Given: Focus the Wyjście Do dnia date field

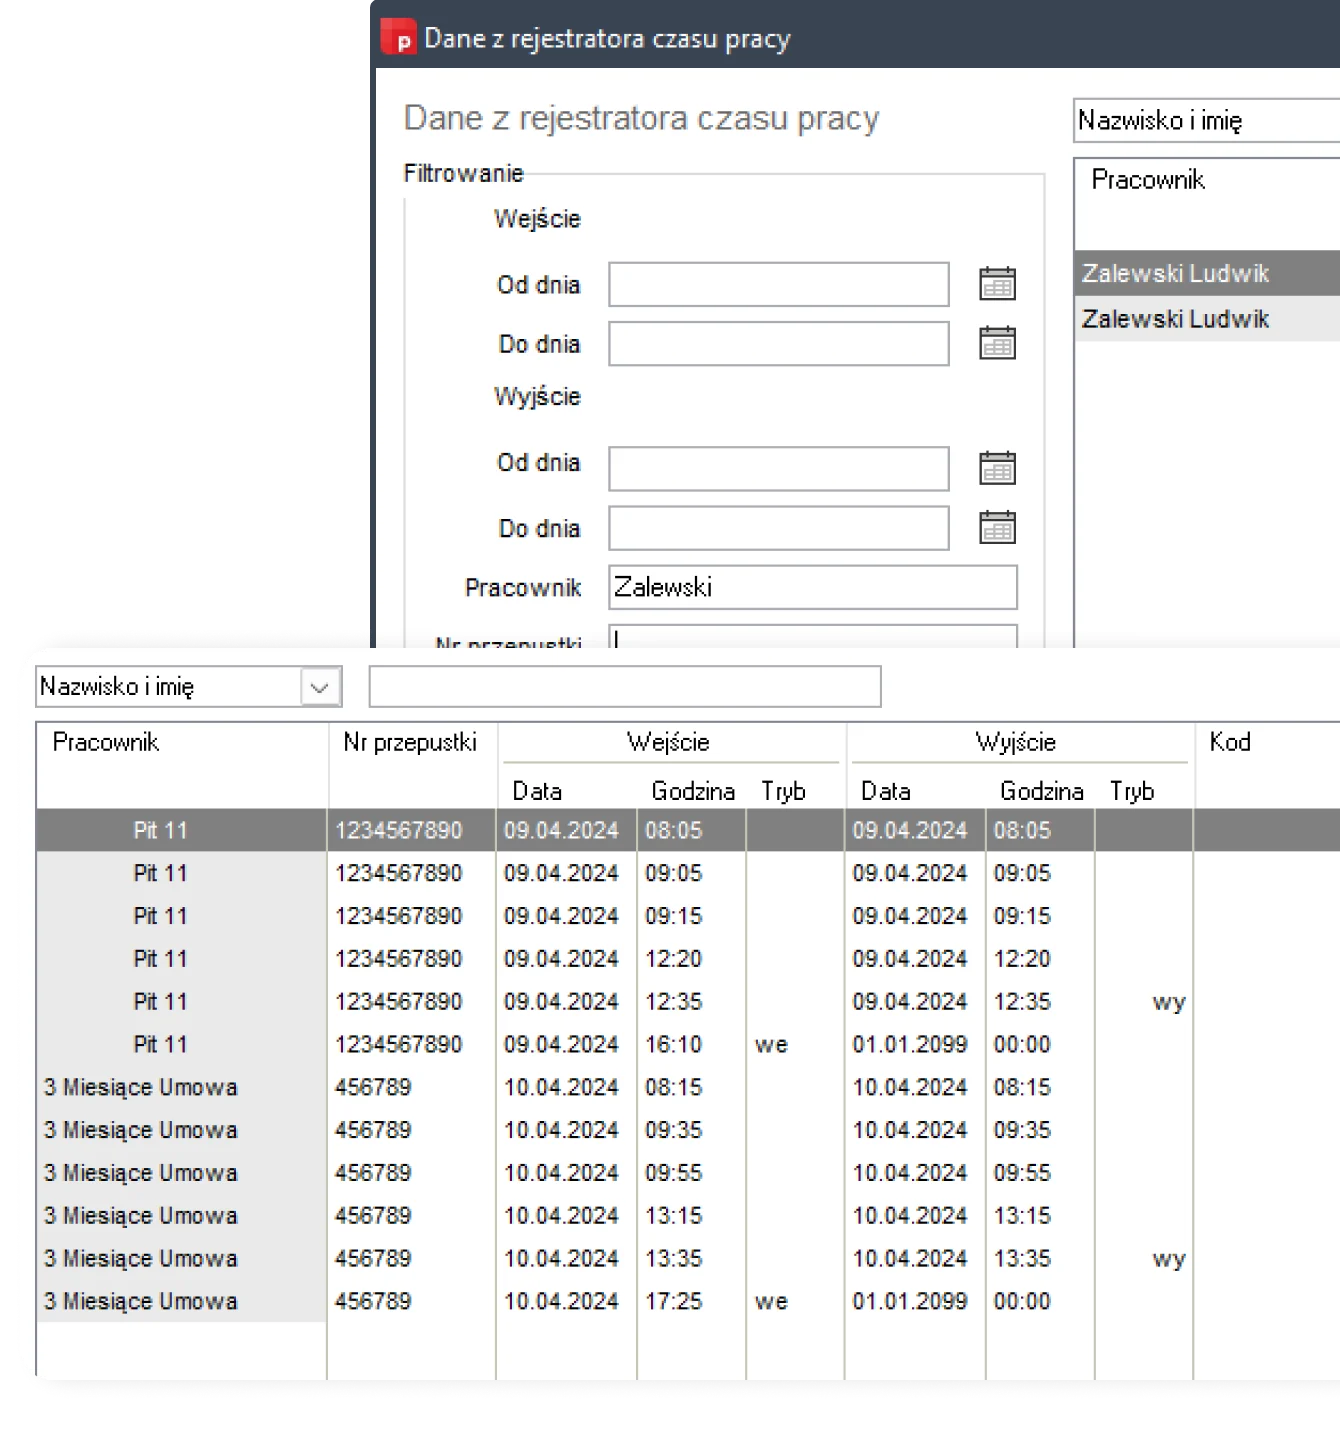Looking at the screenshot, I should point(779,527).
